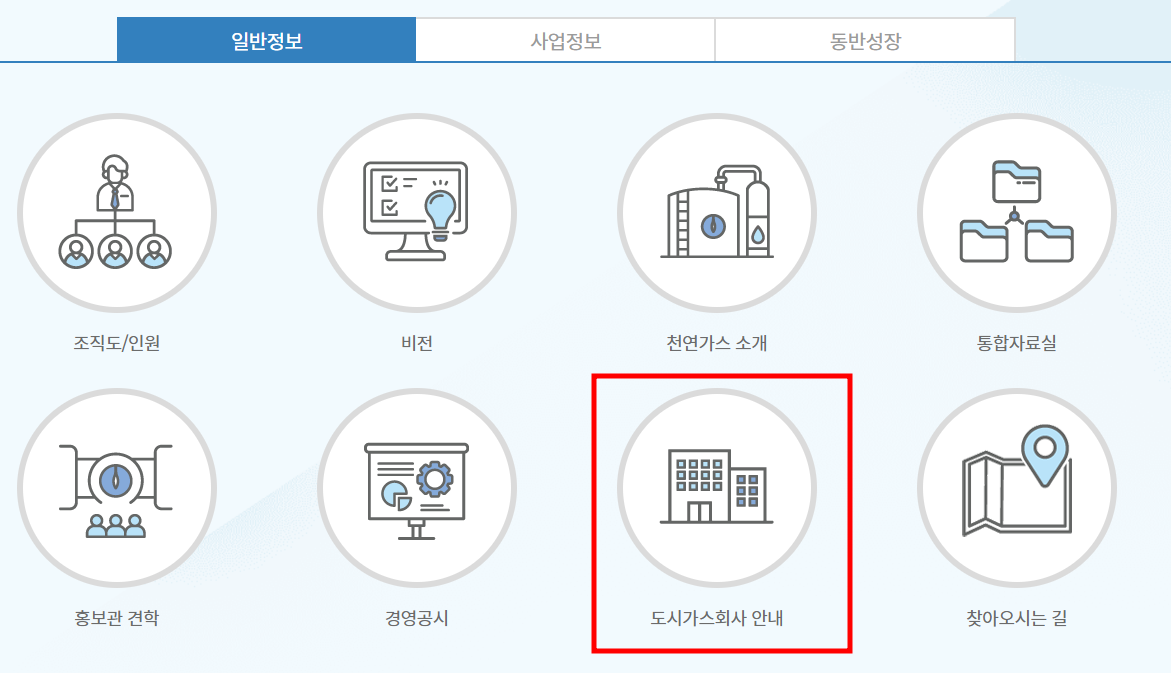The image size is (1171, 673).
Task: Follow the 도시가스회사 안내 text link
Action: pos(717,618)
